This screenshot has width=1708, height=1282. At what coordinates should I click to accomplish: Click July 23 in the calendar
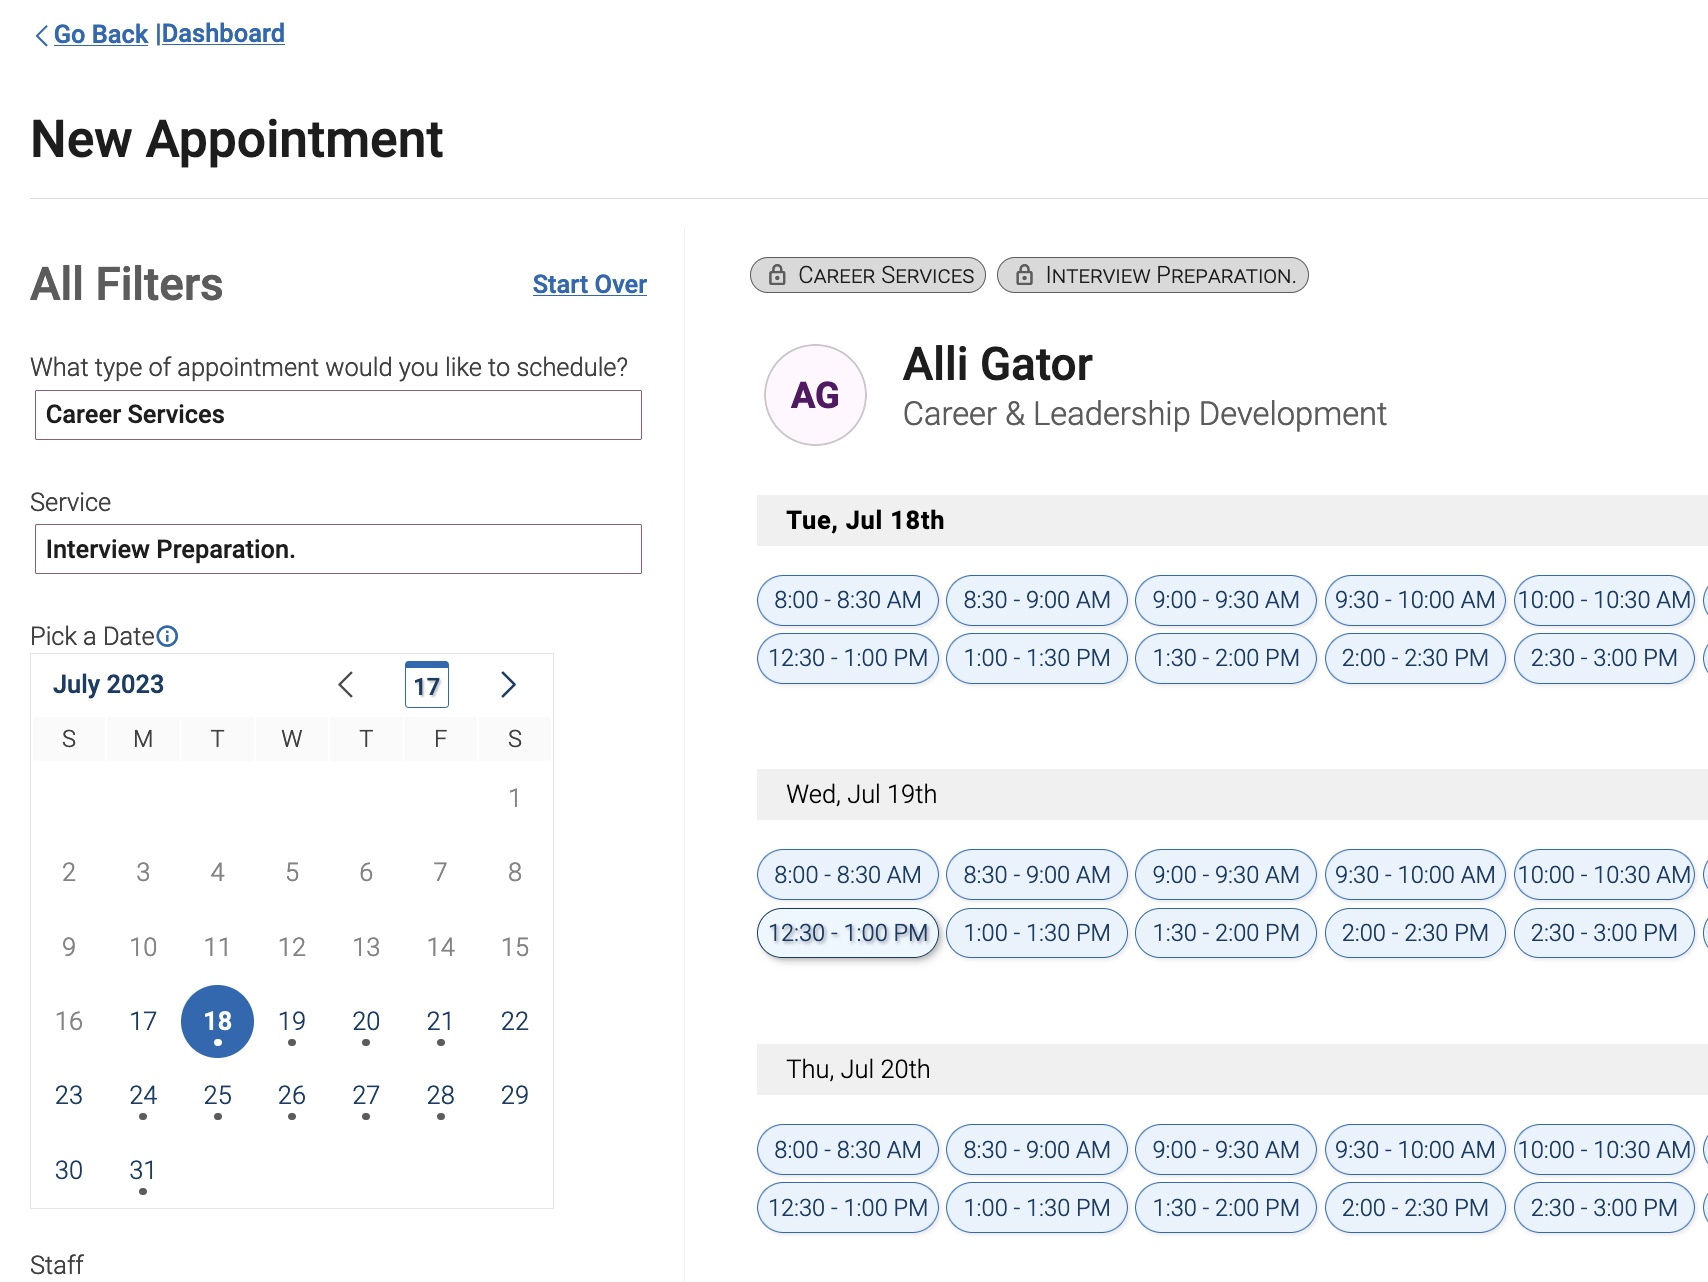coord(69,1095)
